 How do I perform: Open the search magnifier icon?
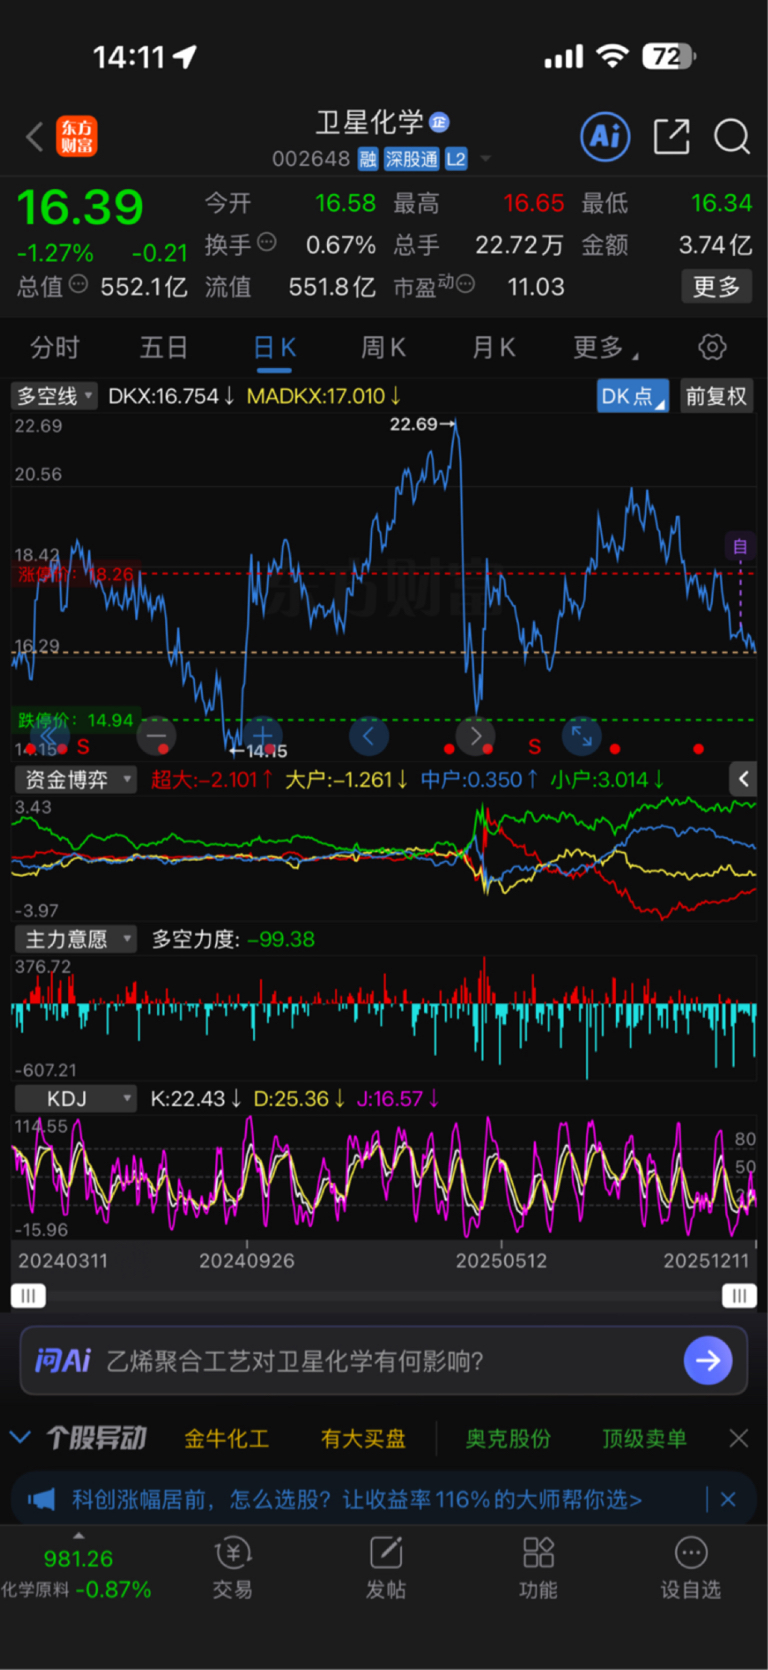pos(732,136)
